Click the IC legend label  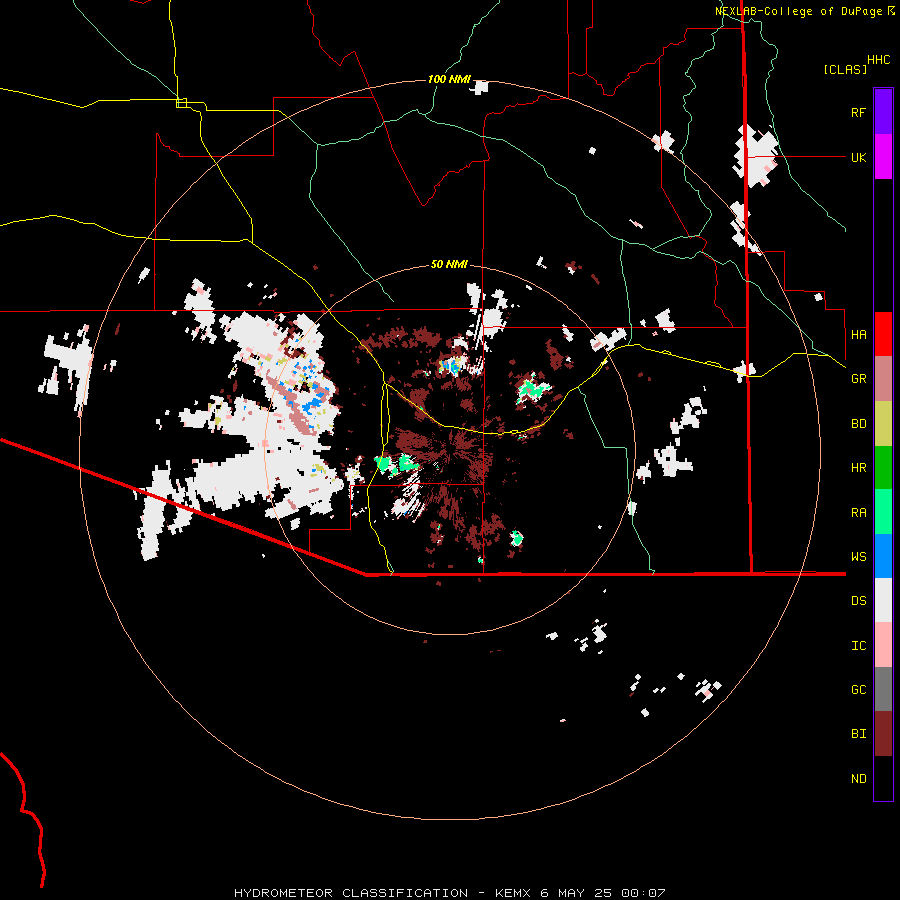coord(858,646)
